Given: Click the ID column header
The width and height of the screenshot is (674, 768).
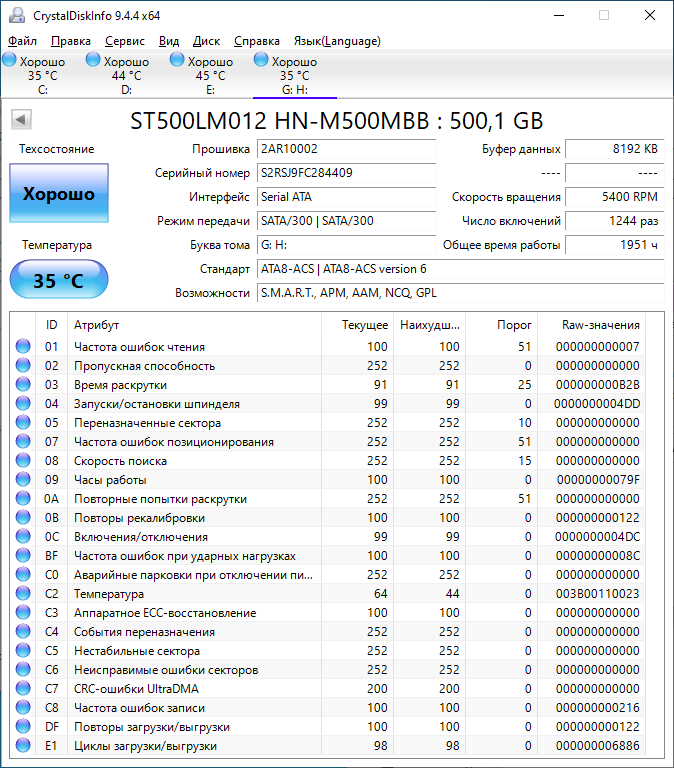Looking at the screenshot, I should point(51,325).
